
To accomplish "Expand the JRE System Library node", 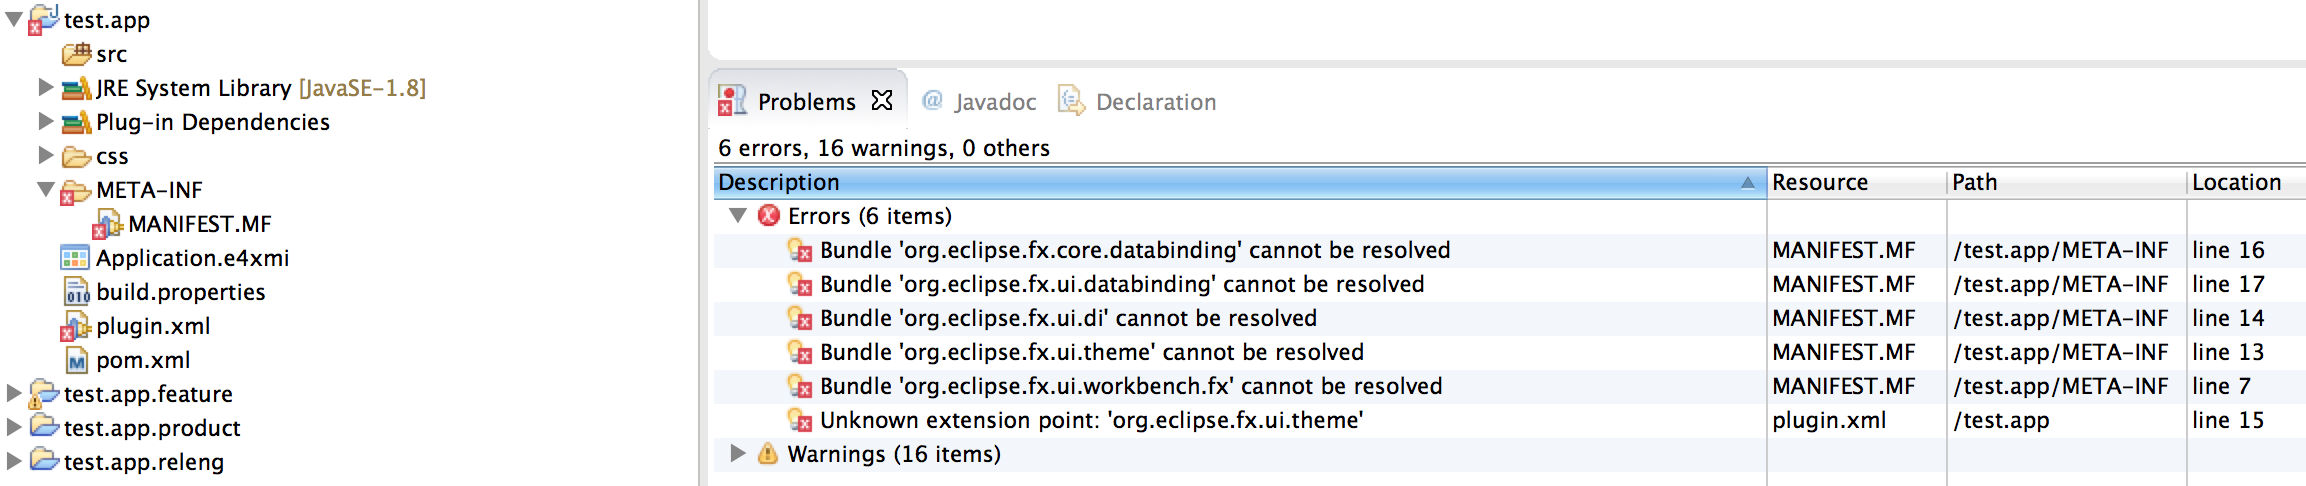I will [45, 87].
